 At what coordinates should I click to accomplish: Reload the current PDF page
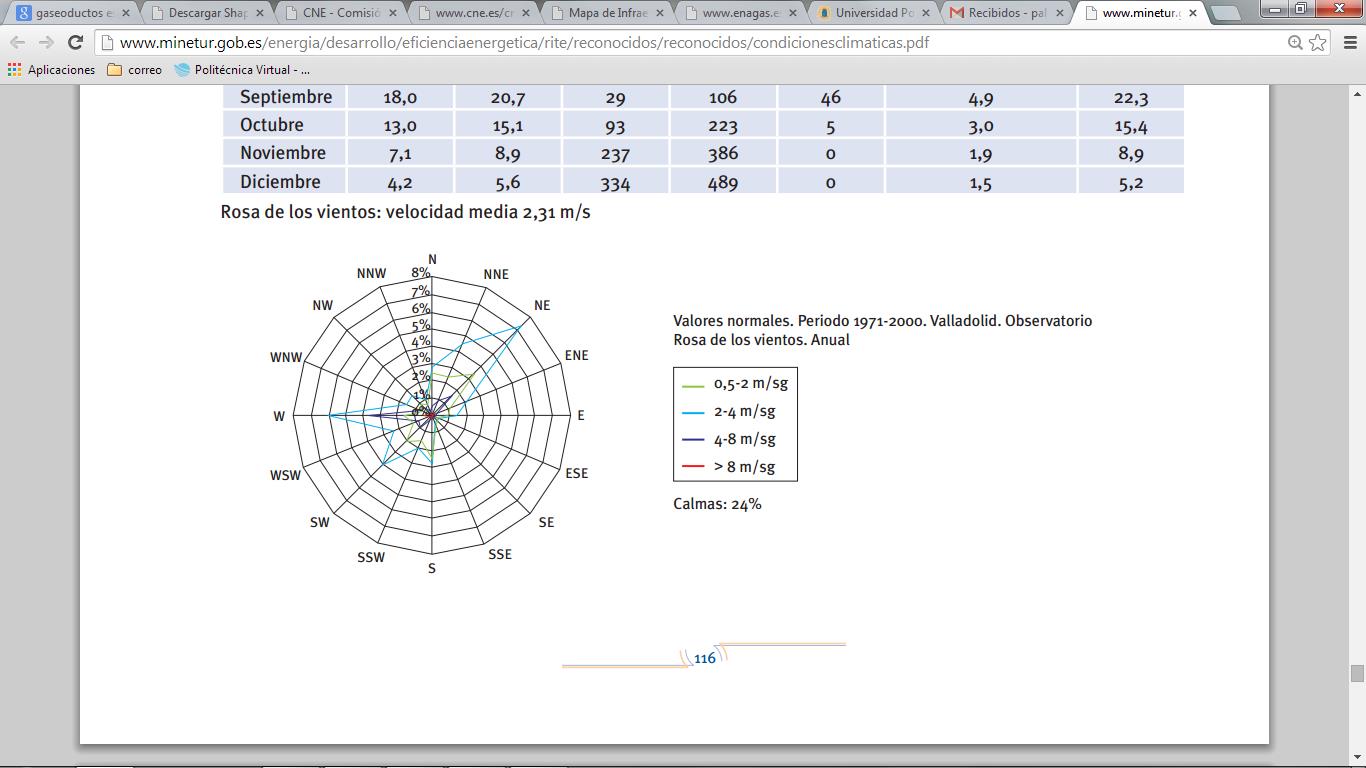click(75, 43)
